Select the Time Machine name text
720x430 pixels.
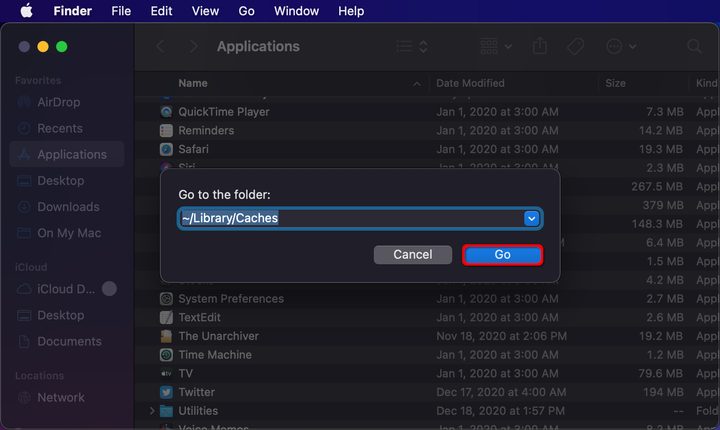tap(215, 355)
